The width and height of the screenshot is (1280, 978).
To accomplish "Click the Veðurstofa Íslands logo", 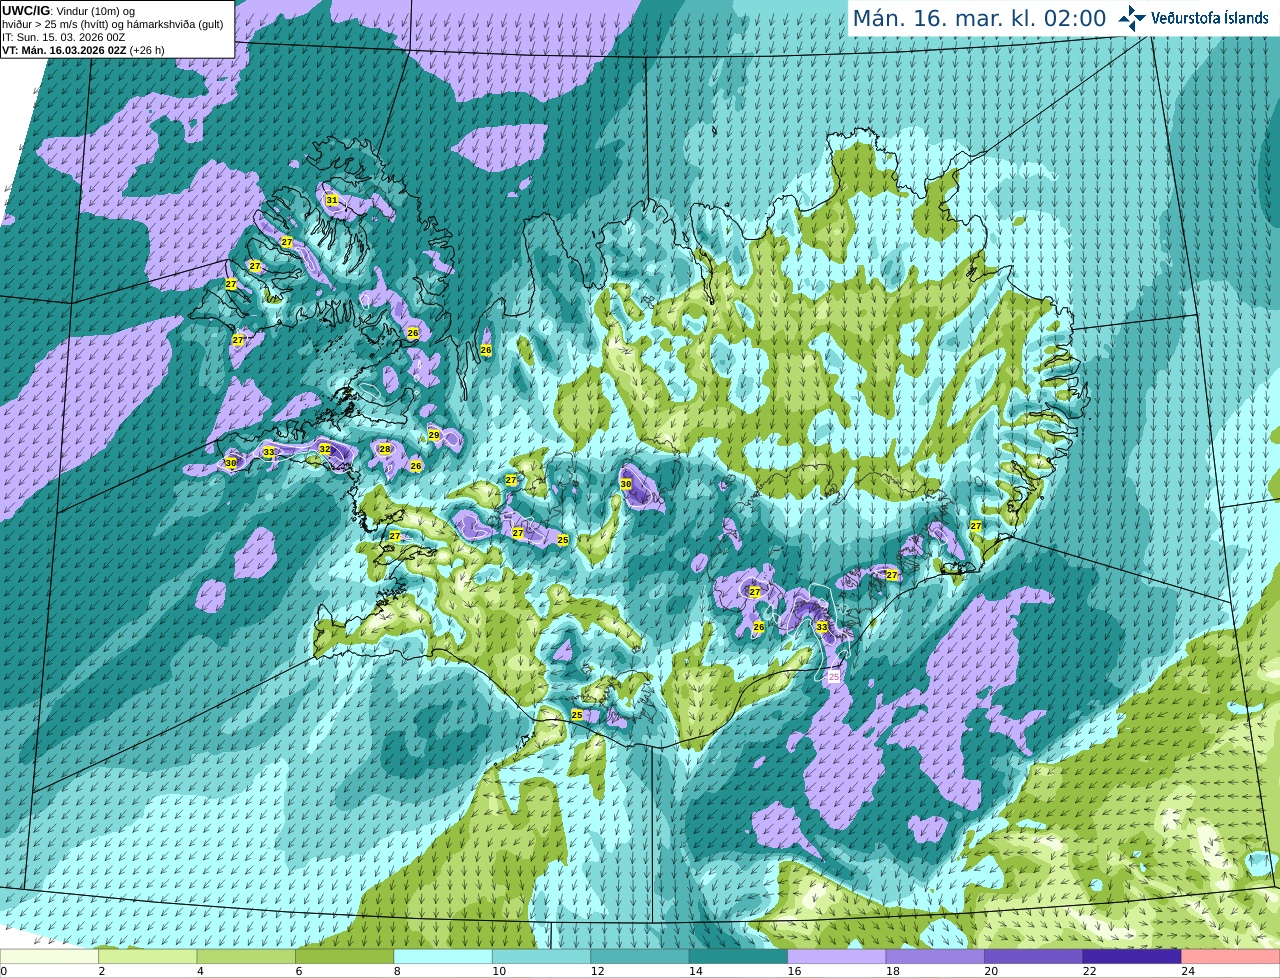I will (x=1194, y=18).
